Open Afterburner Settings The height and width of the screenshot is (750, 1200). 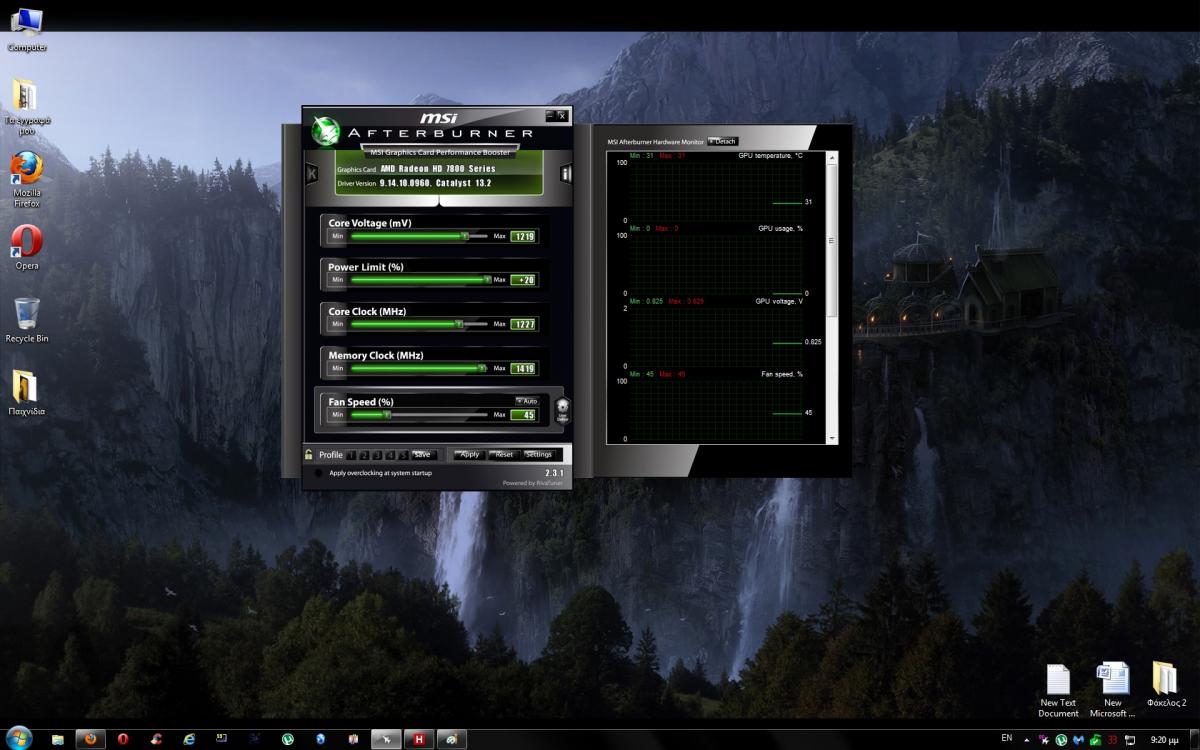(x=538, y=455)
